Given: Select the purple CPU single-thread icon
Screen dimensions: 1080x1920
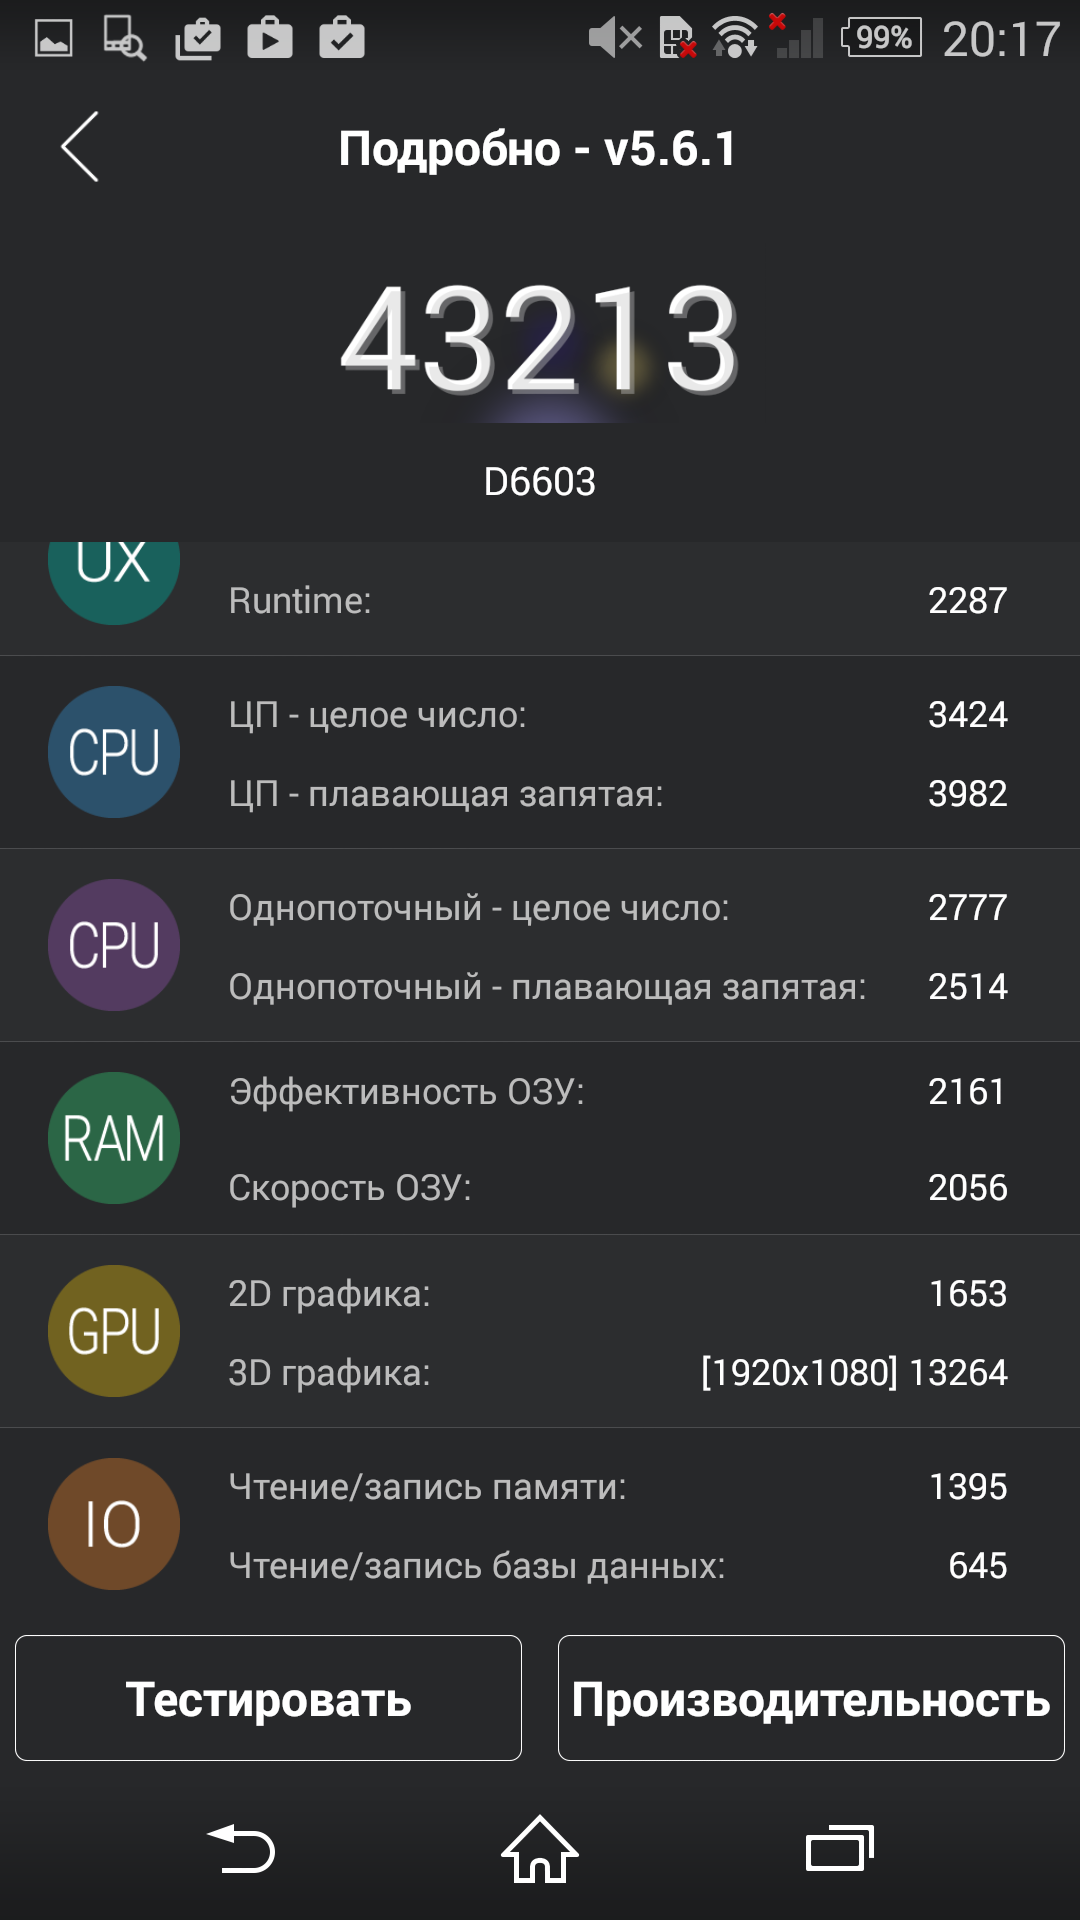Looking at the screenshot, I should coord(114,945).
